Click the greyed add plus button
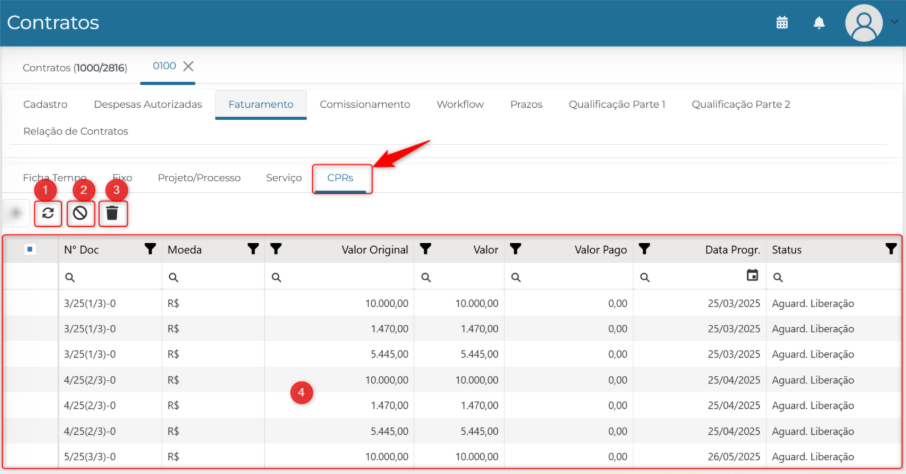 [16, 213]
